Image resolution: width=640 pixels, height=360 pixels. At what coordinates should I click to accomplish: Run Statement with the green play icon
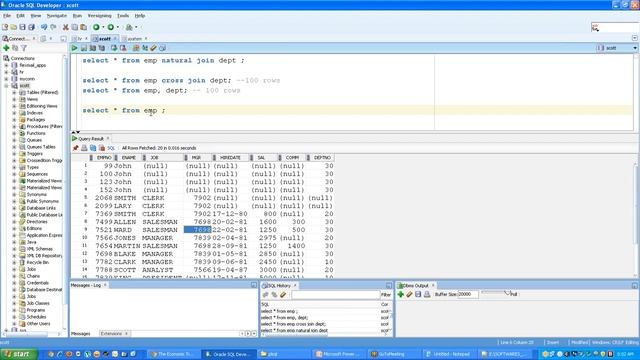(74, 48)
